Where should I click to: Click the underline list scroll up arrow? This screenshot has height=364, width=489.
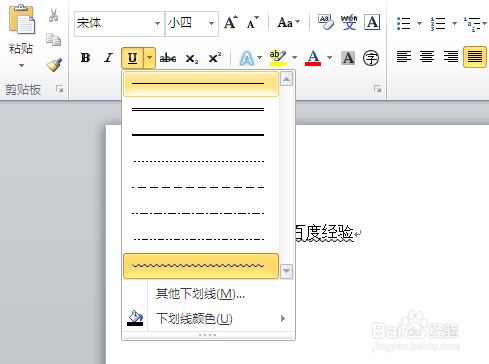(x=287, y=79)
